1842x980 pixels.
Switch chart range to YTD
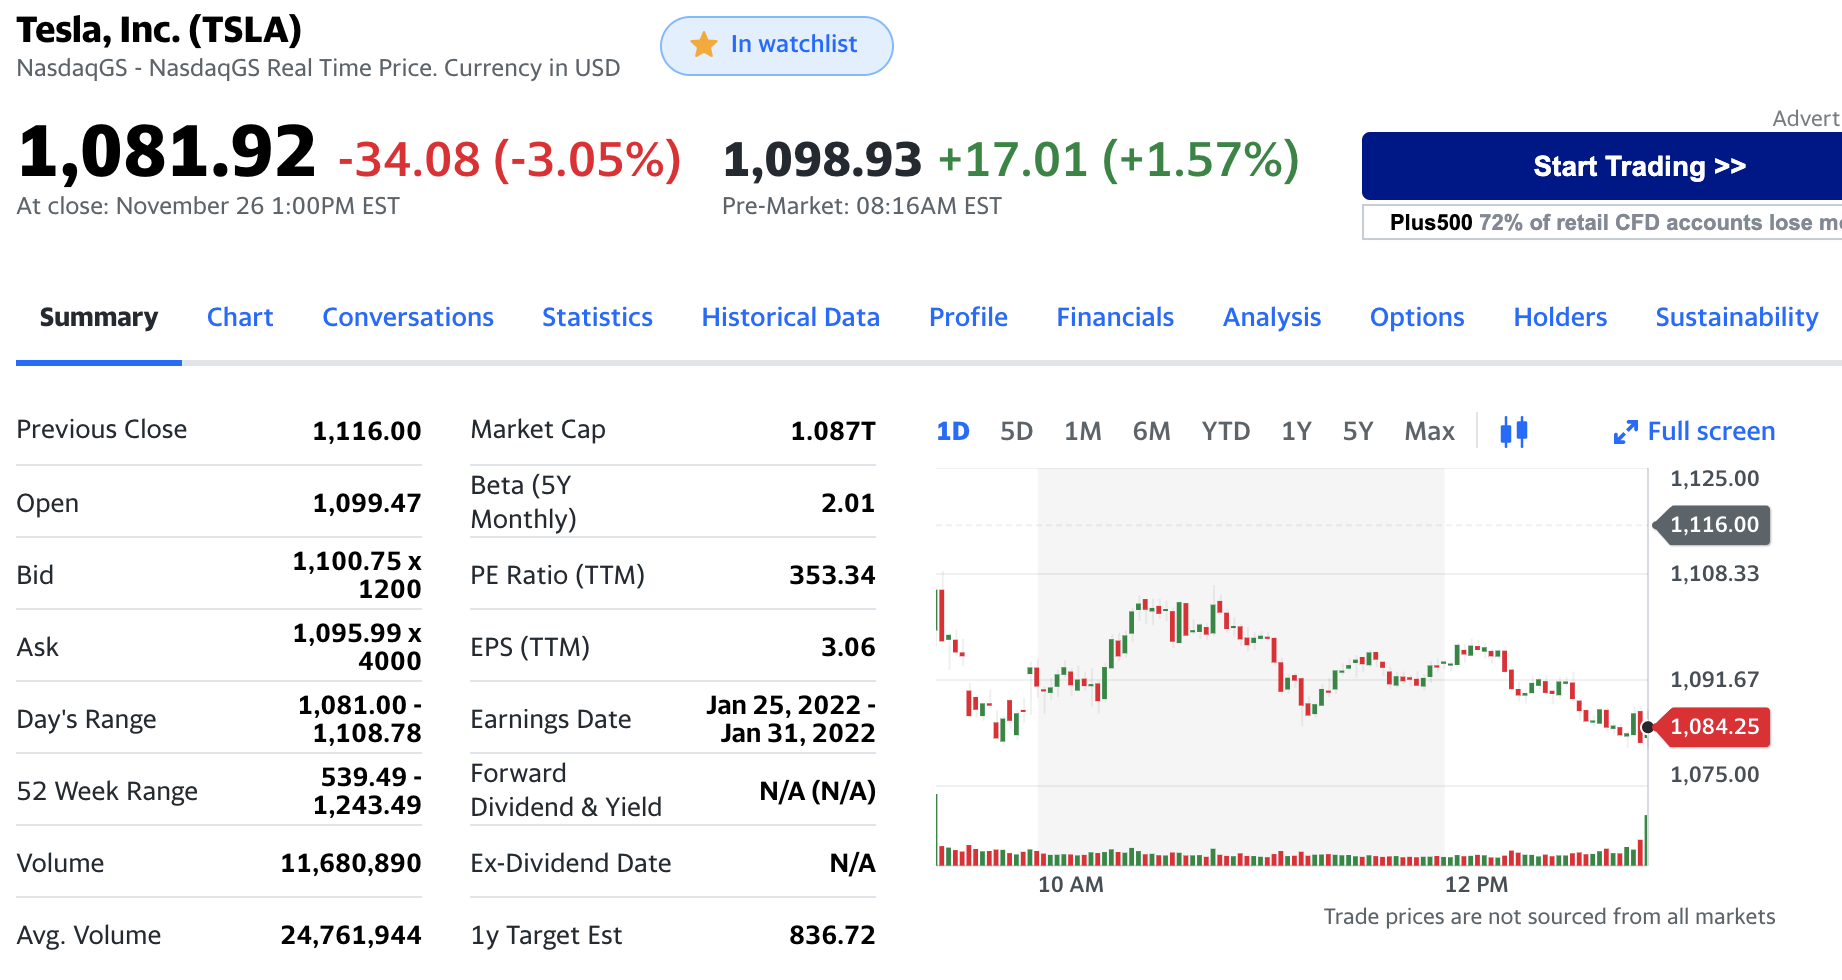click(1225, 431)
